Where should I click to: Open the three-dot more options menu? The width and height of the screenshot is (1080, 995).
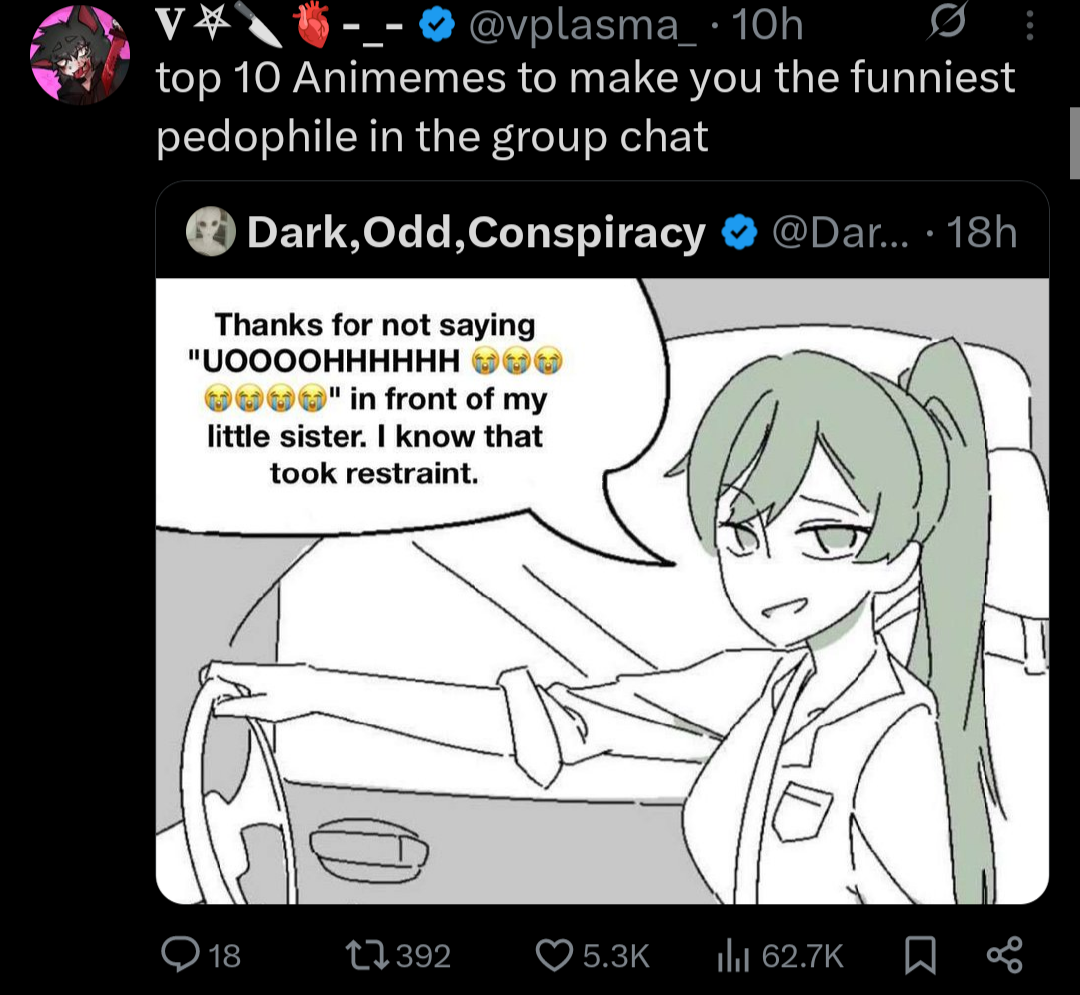pyautogui.click(x=1029, y=26)
